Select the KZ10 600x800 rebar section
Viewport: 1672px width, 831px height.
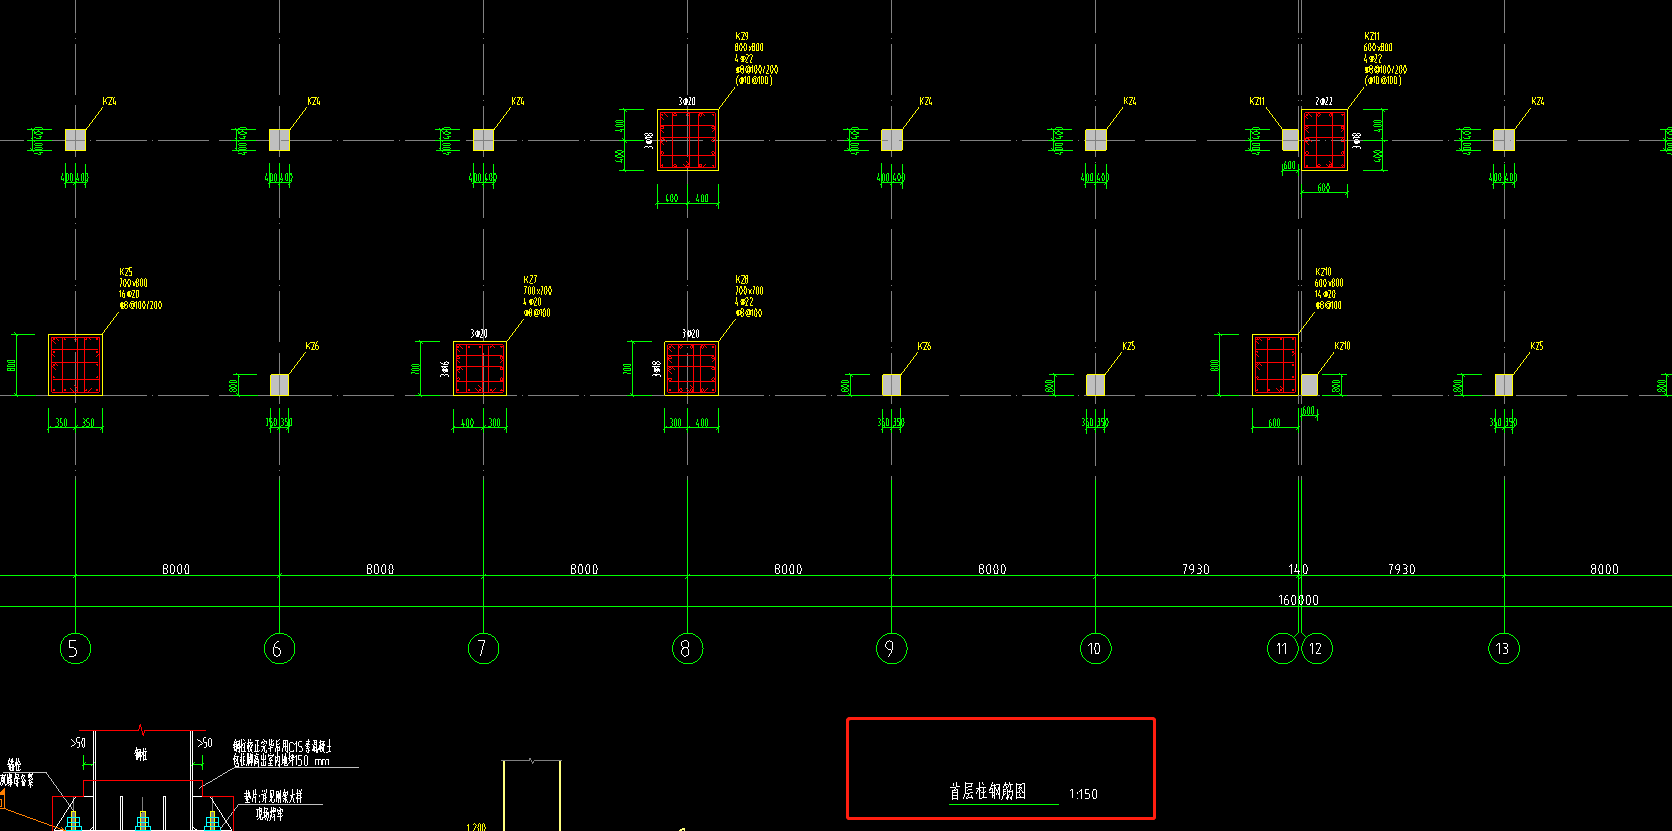pyautogui.click(x=1275, y=365)
